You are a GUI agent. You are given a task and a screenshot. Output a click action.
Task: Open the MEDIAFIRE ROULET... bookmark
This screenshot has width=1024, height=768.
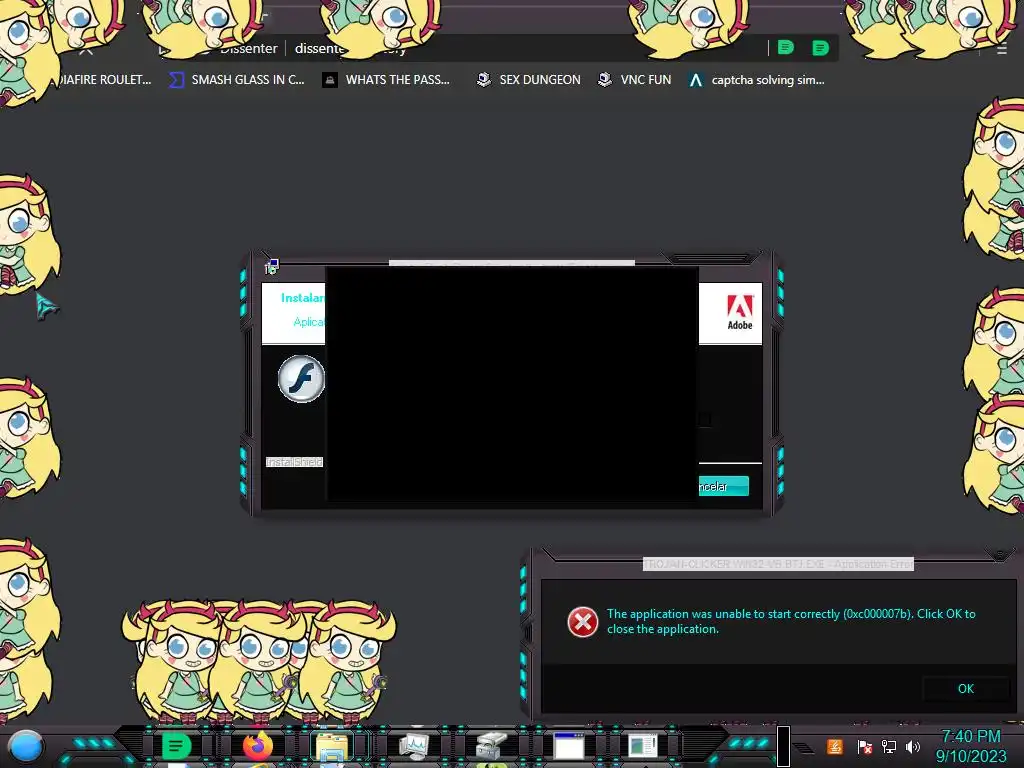(103, 80)
